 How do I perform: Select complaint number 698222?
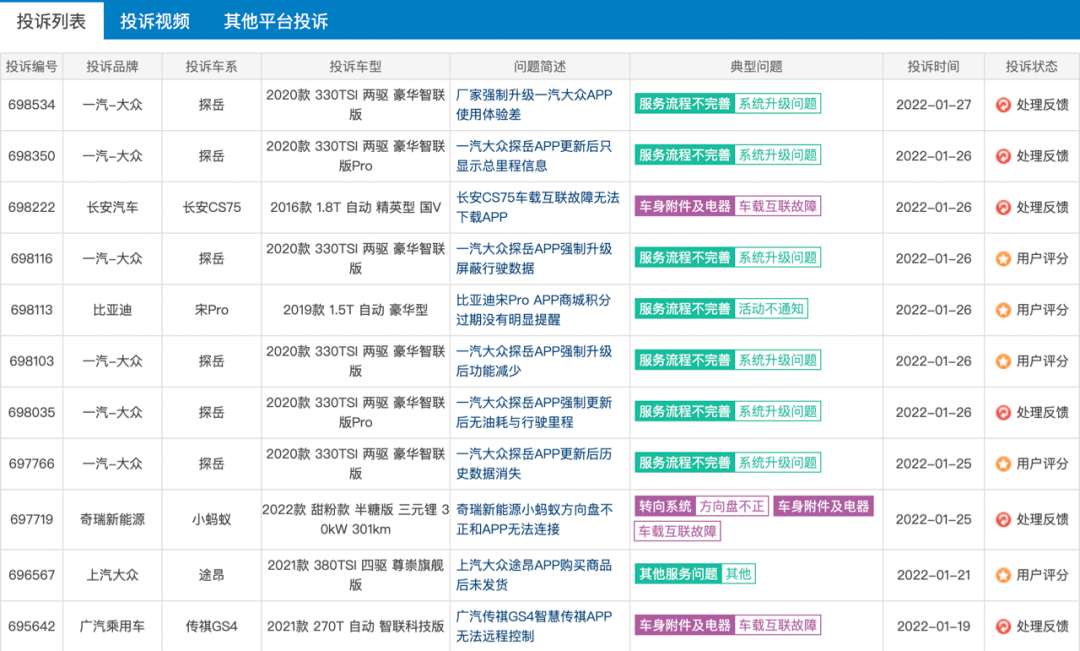32,207
